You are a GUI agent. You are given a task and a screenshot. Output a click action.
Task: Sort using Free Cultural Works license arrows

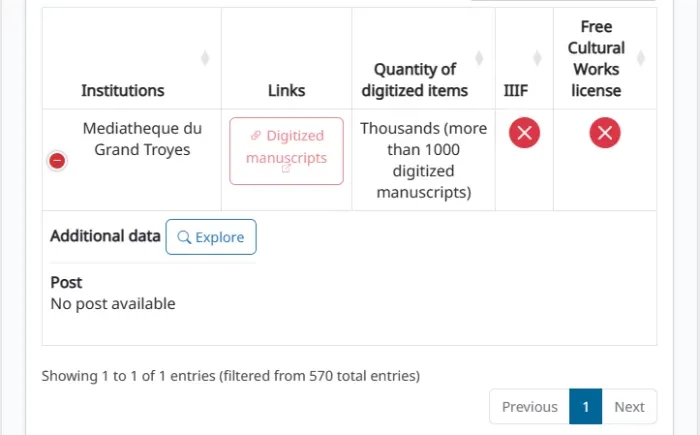click(641, 58)
